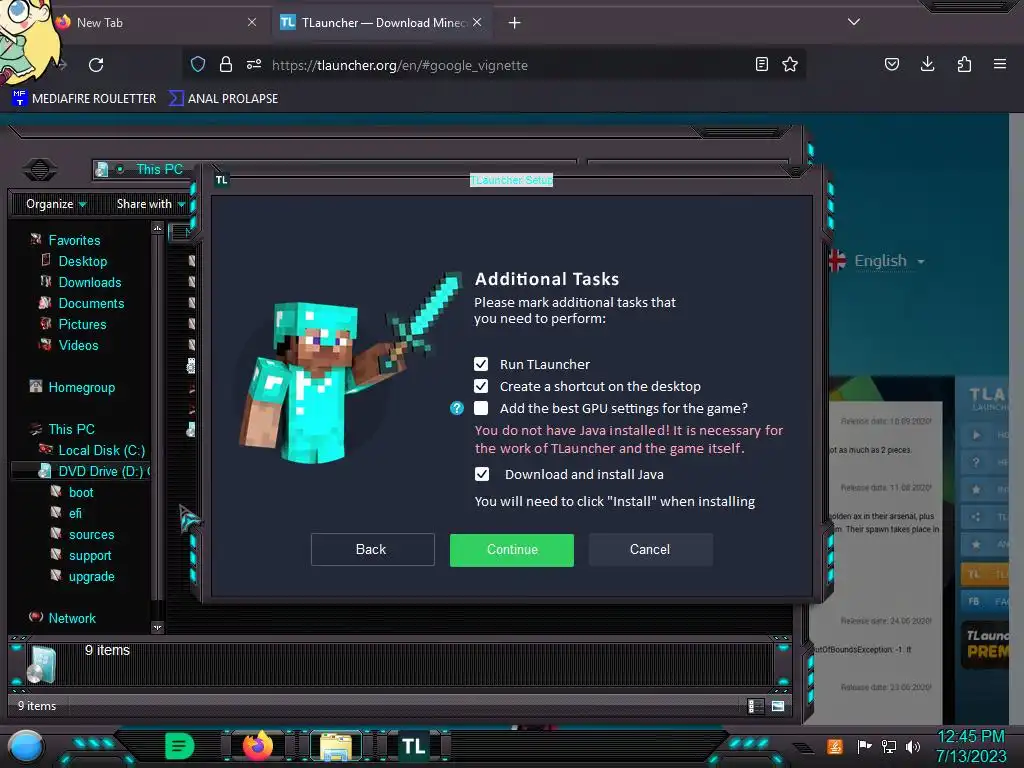Uncheck Download and install Java
Screen dimensions: 1024x768
tap(482, 474)
